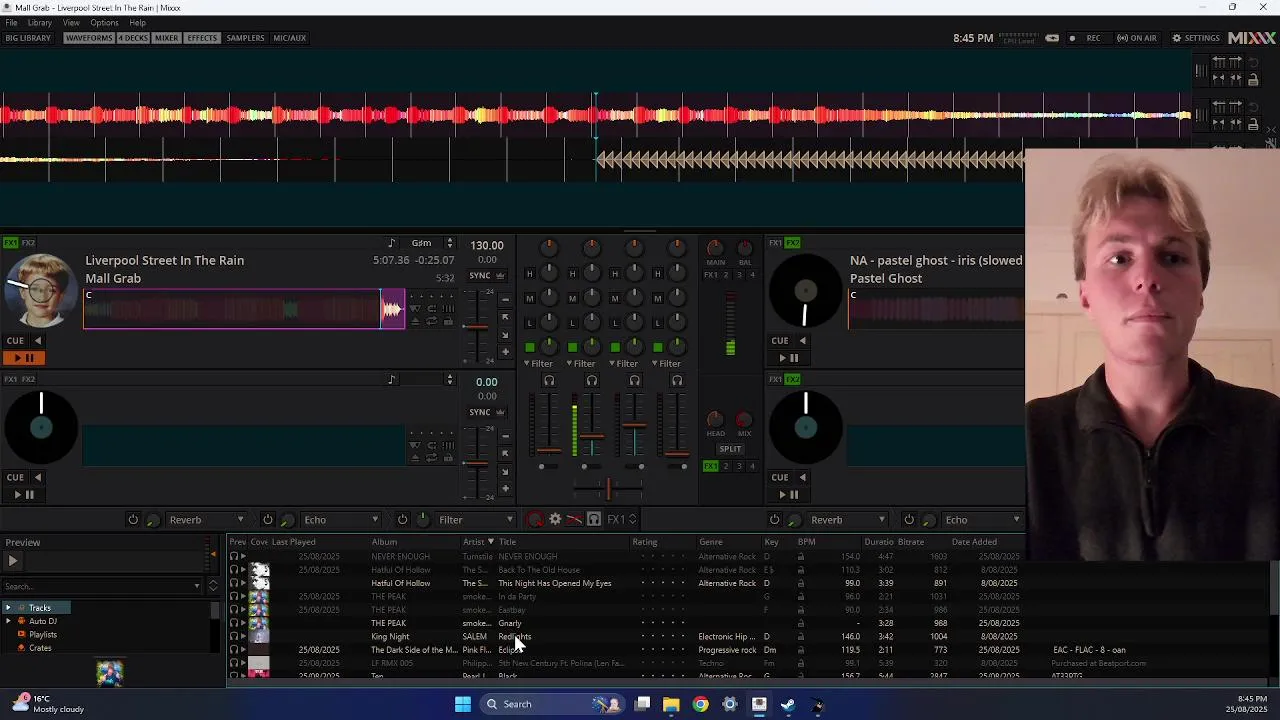Expand the Tracks tree item

coord(8,608)
